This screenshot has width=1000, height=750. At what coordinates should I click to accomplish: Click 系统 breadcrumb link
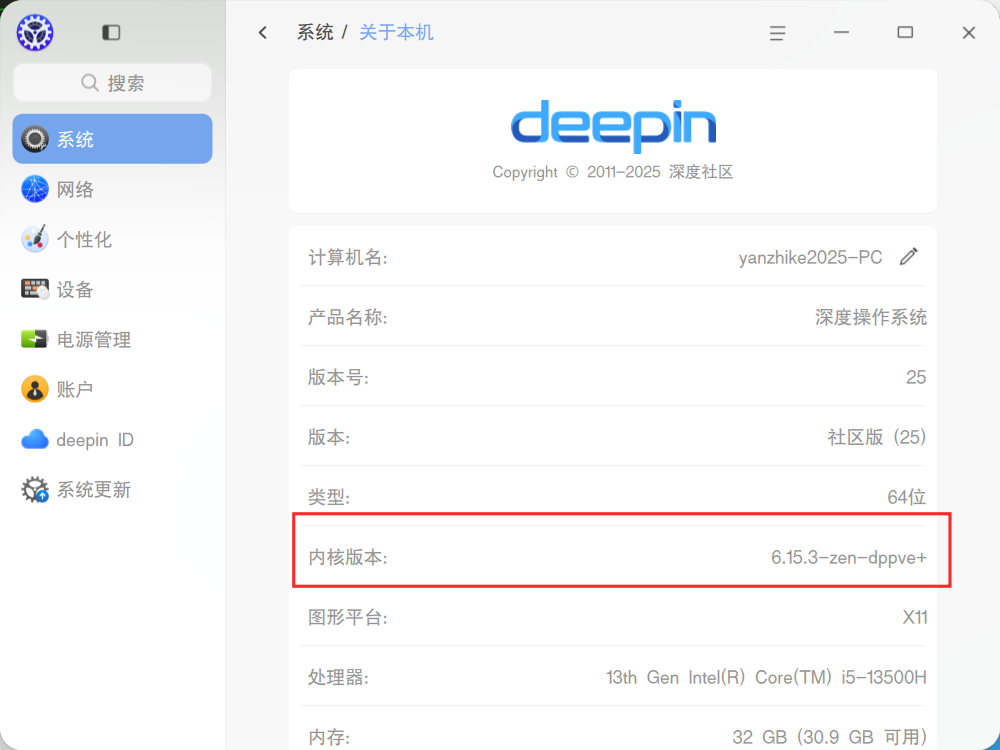(315, 33)
